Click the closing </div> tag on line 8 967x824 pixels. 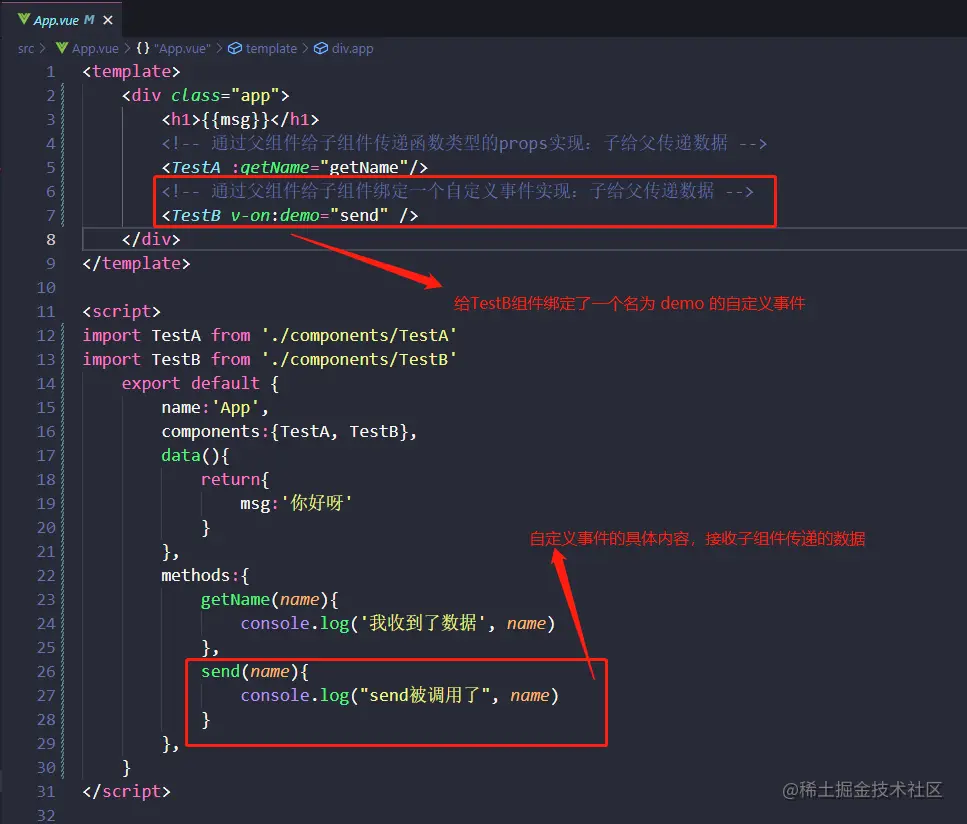(x=151, y=239)
